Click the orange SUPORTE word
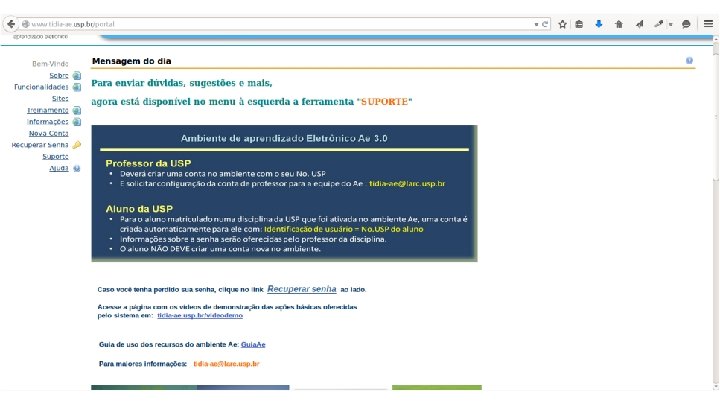 coord(384,101)
